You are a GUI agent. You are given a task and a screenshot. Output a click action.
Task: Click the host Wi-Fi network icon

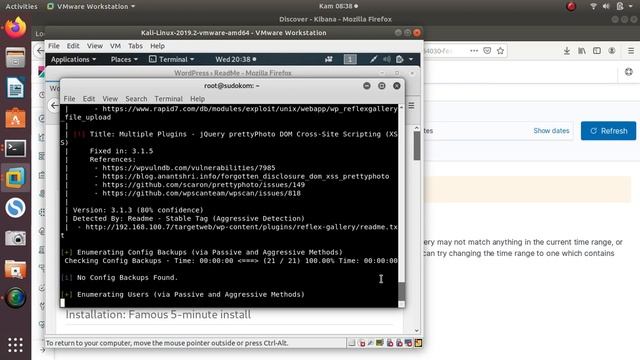(x=593, y=6)
